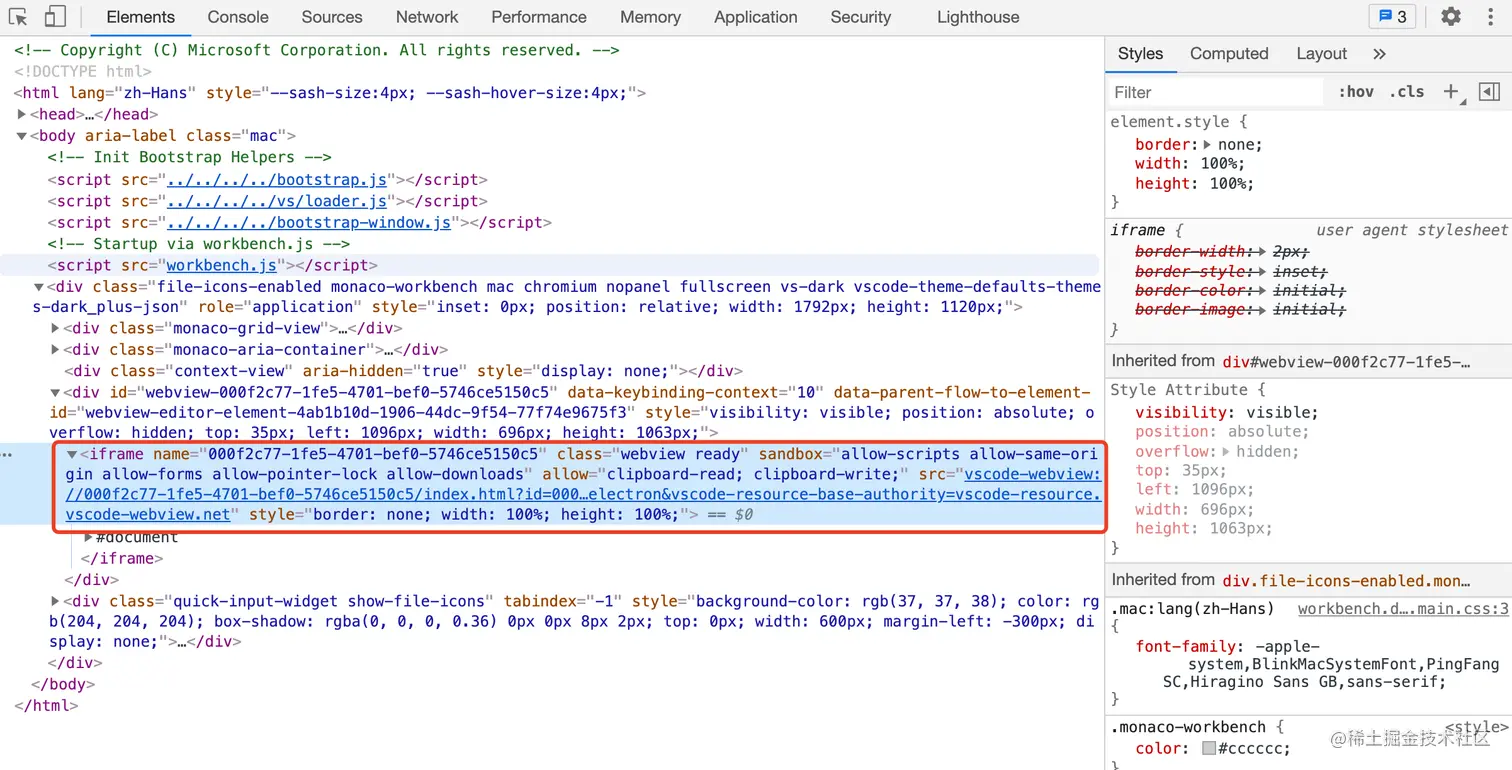Select the Layout sidebar tab
Image resolution: width=1512 pixels, height=770 pixels.
[x=1322, y=54]
